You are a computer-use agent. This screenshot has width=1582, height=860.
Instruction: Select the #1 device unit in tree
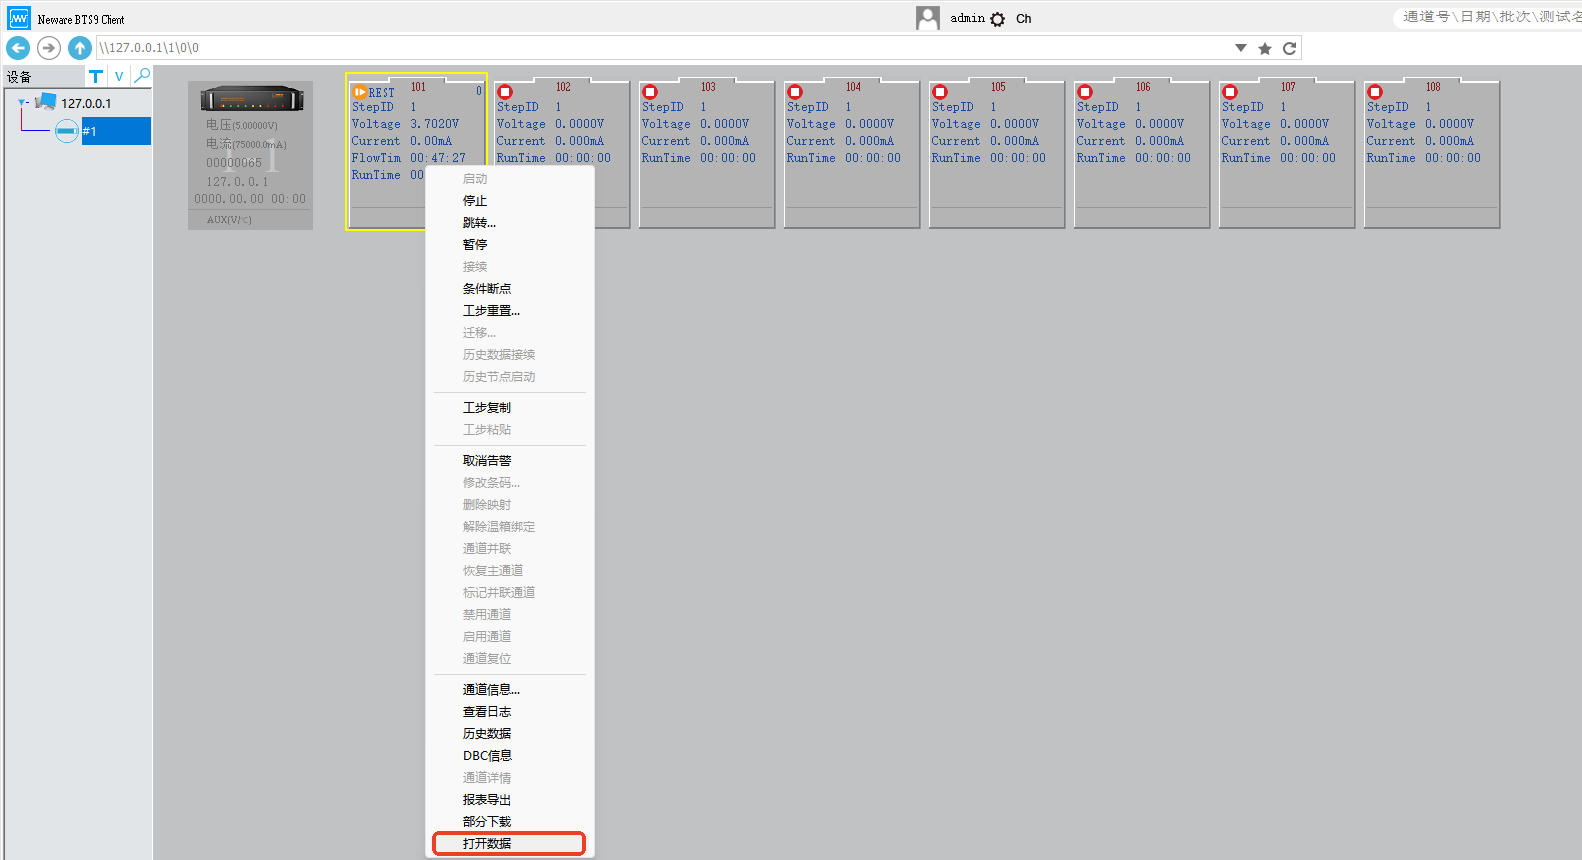[x=115, y=131]
